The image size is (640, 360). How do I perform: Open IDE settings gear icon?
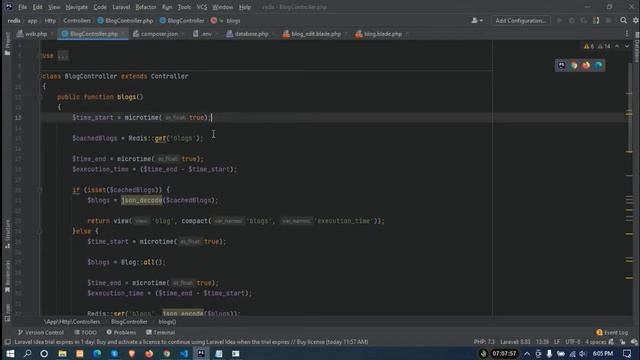coord(636,20)
